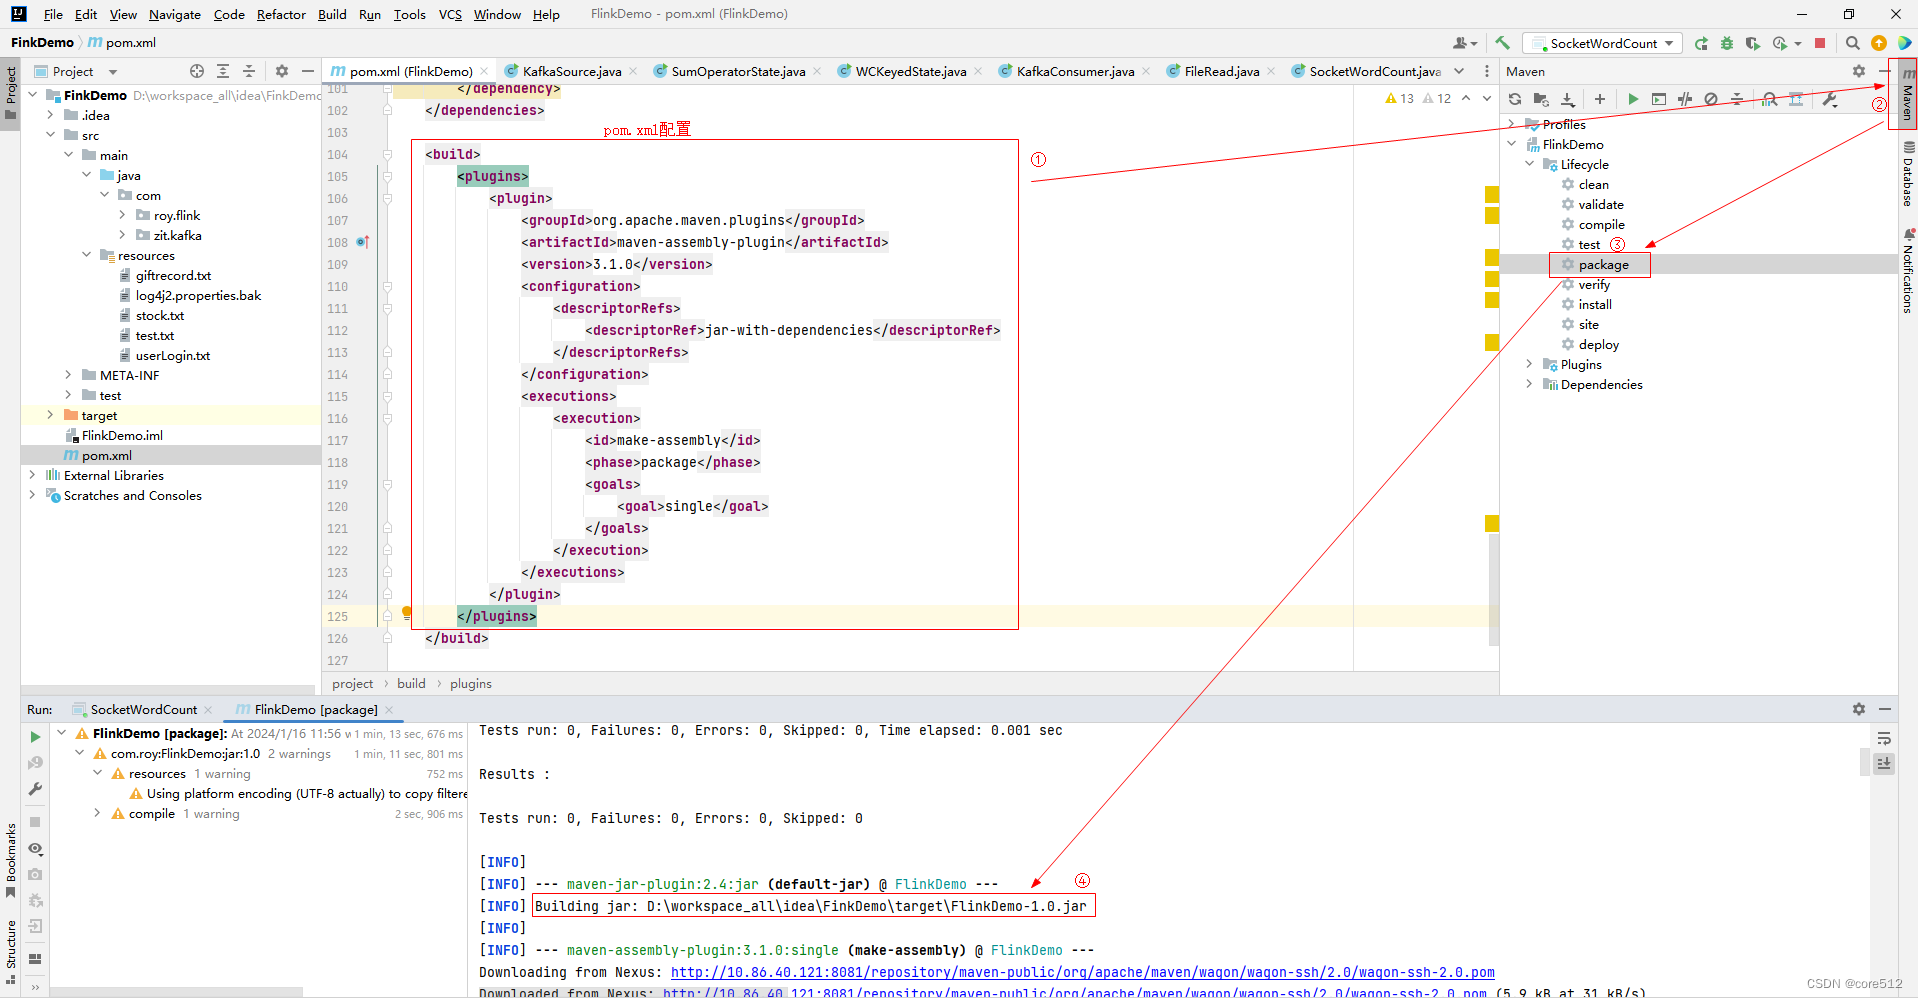The height and width of the screenshot is (998, 1918).
Task: Click soft-wrap icon in console
Action: click(x=1884, y=739)
